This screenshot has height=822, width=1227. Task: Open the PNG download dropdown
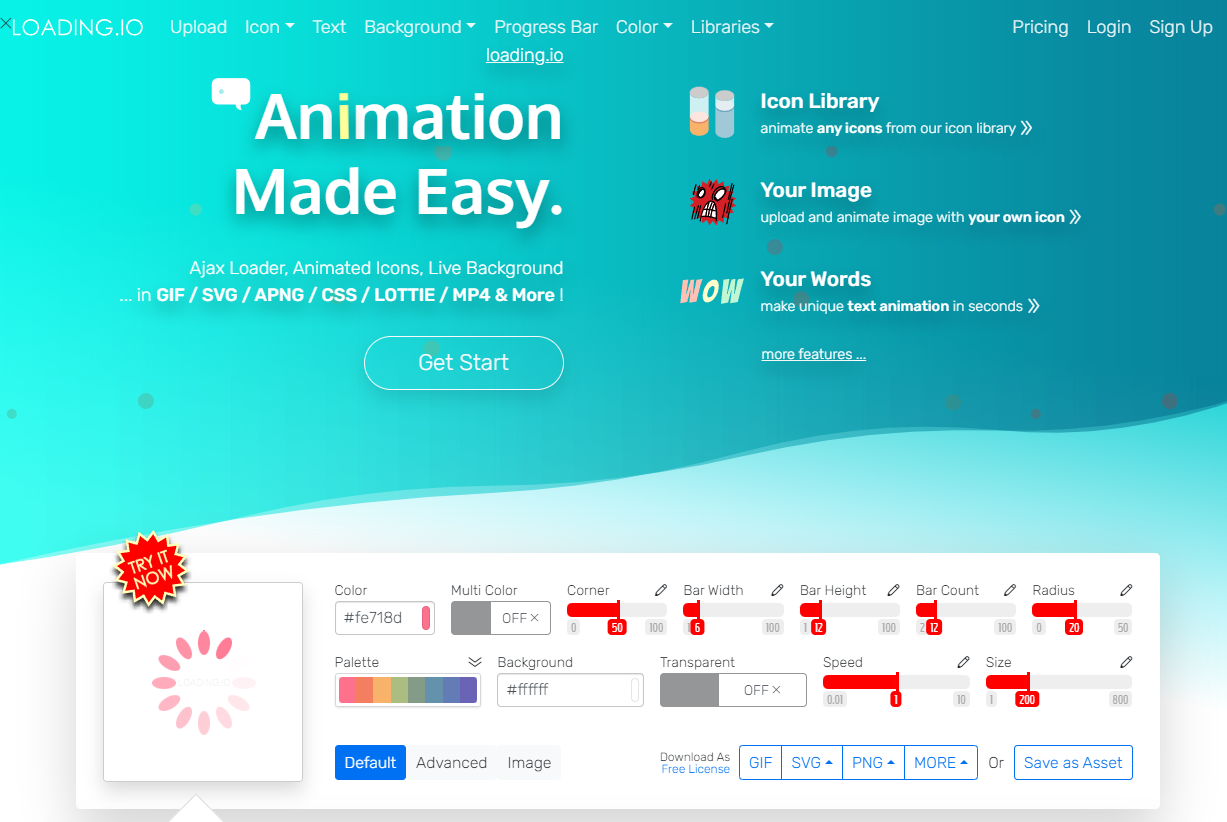pos(873,763)
